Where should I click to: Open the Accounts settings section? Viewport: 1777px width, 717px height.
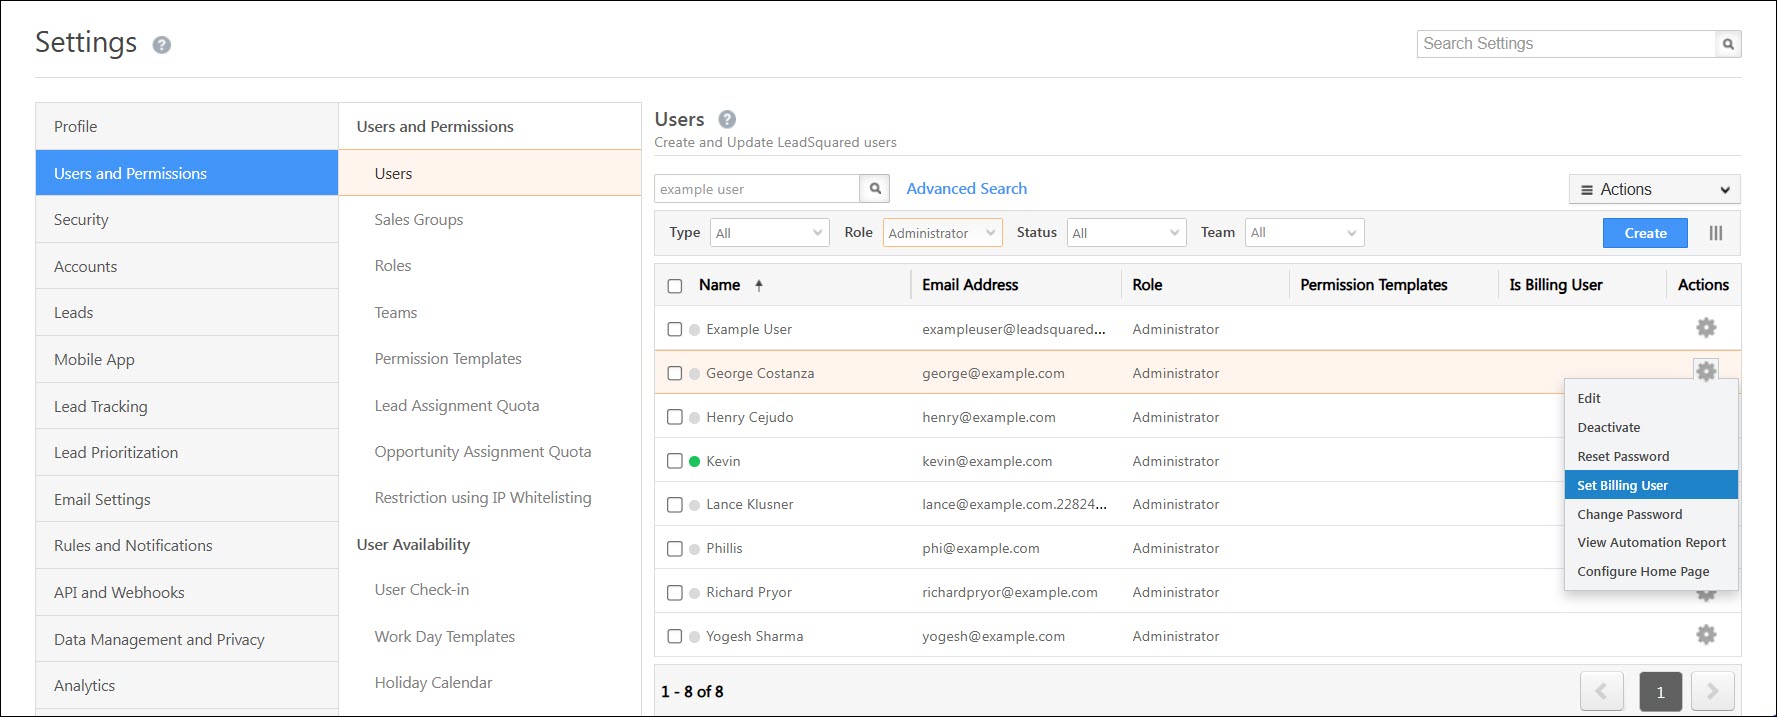[187, 266]
